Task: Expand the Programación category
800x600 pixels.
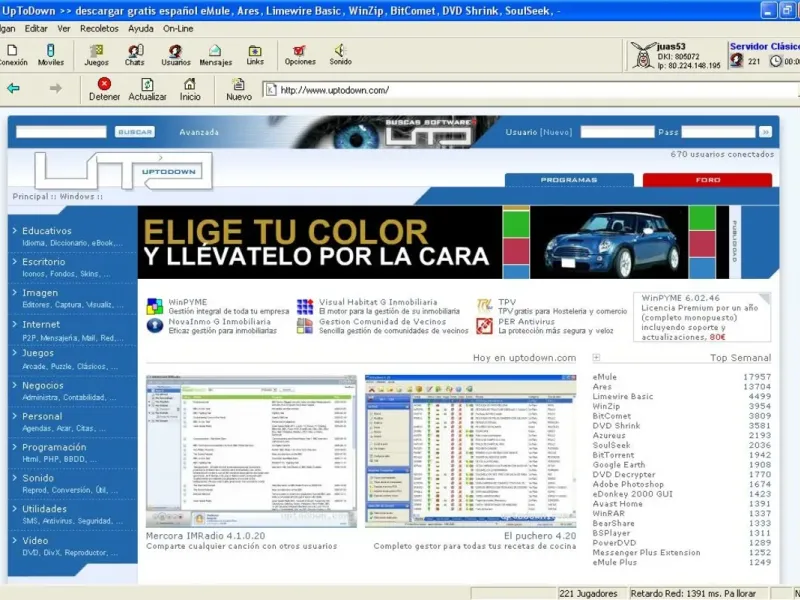Action: click(x=54, y=447)
